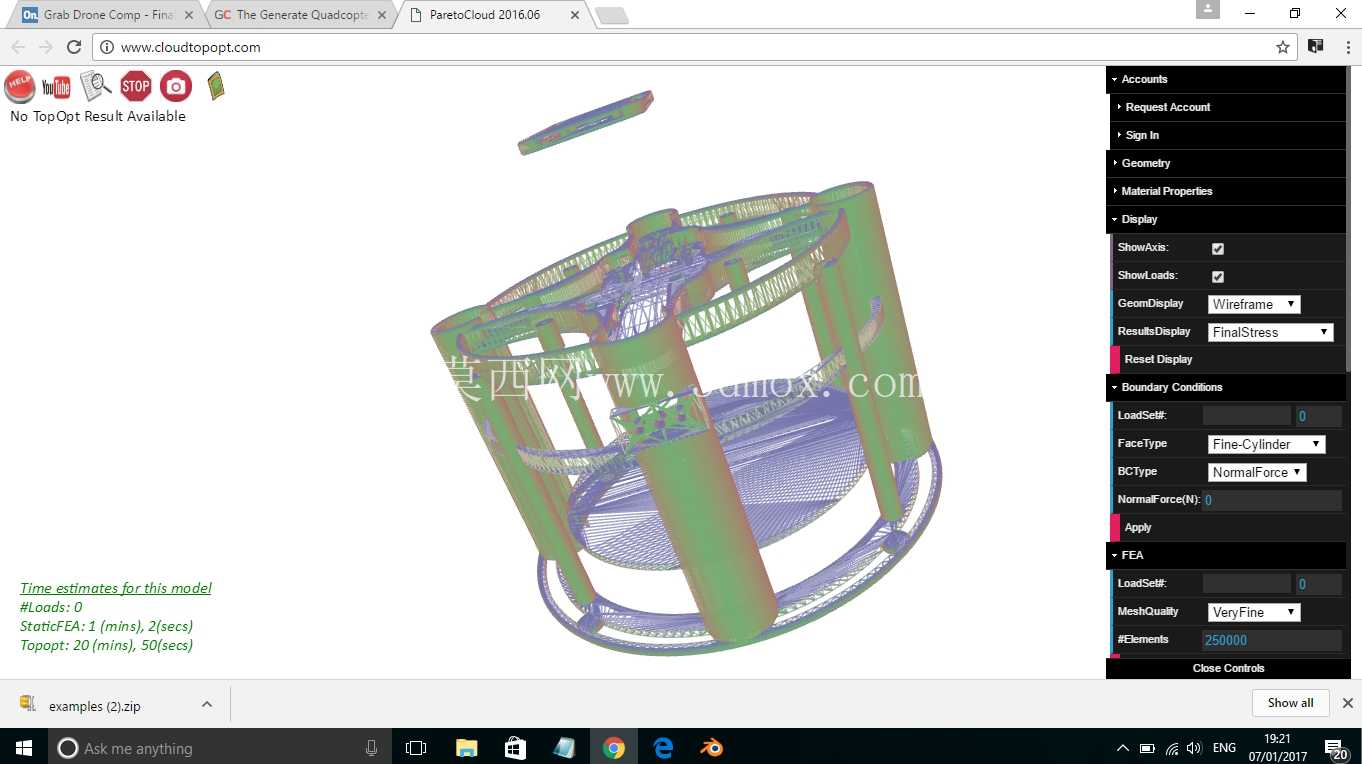Go forward using the browser forward arrow

45,47
